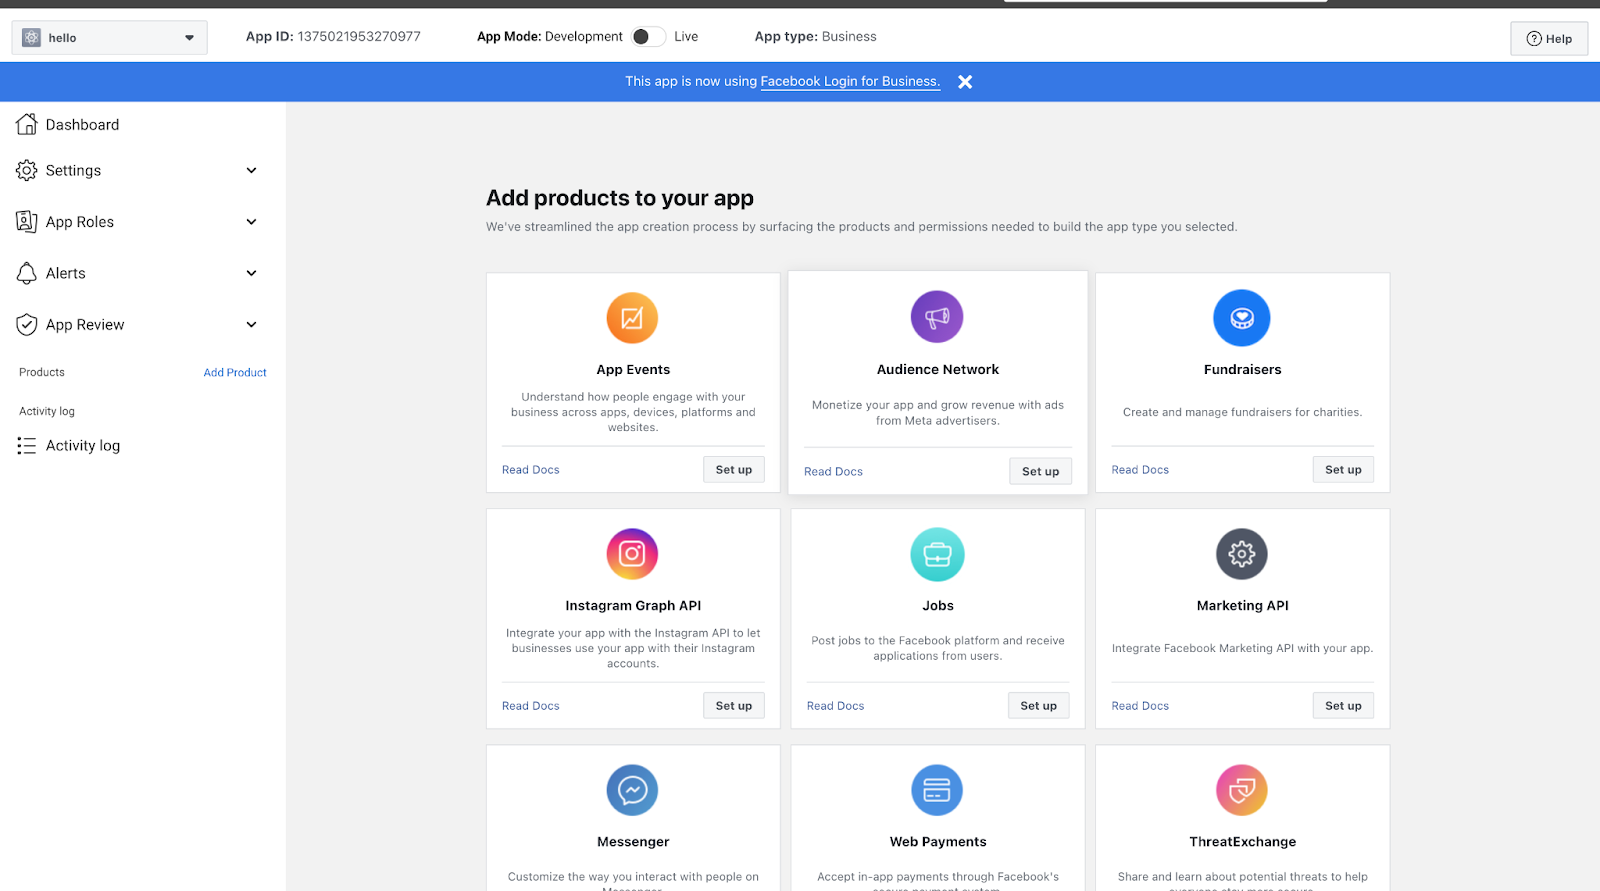The image size is (1600, 891).
Task: Follow the Facebook Login for Business link
Action: coord(850,82)
